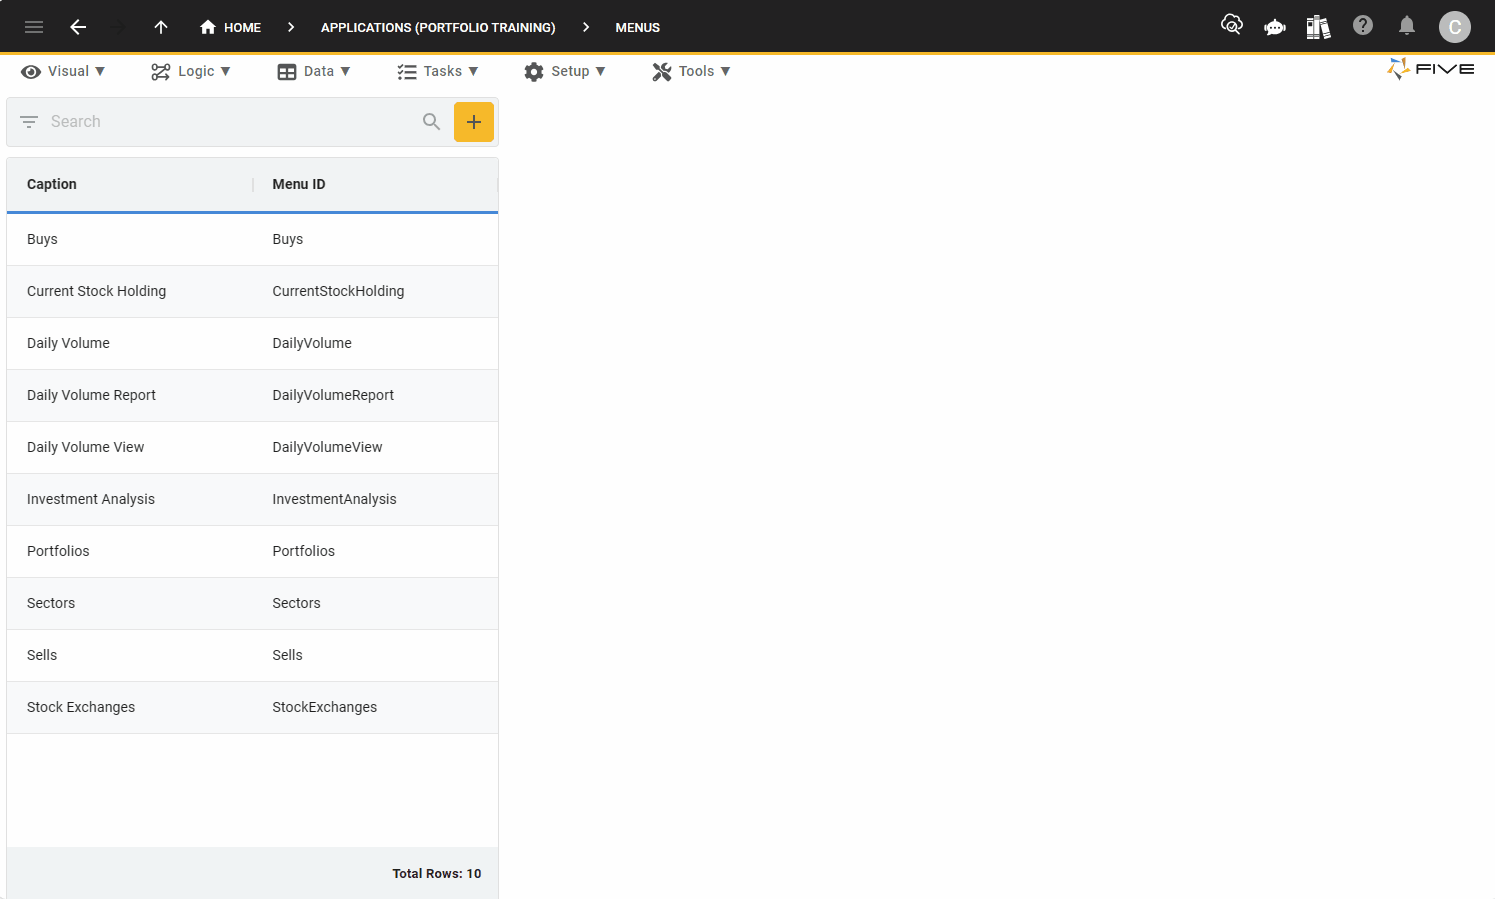Click the HOME breadcrumb
Screen dimensions: 1495x899
pyautogui.click(x=230, y=27)
